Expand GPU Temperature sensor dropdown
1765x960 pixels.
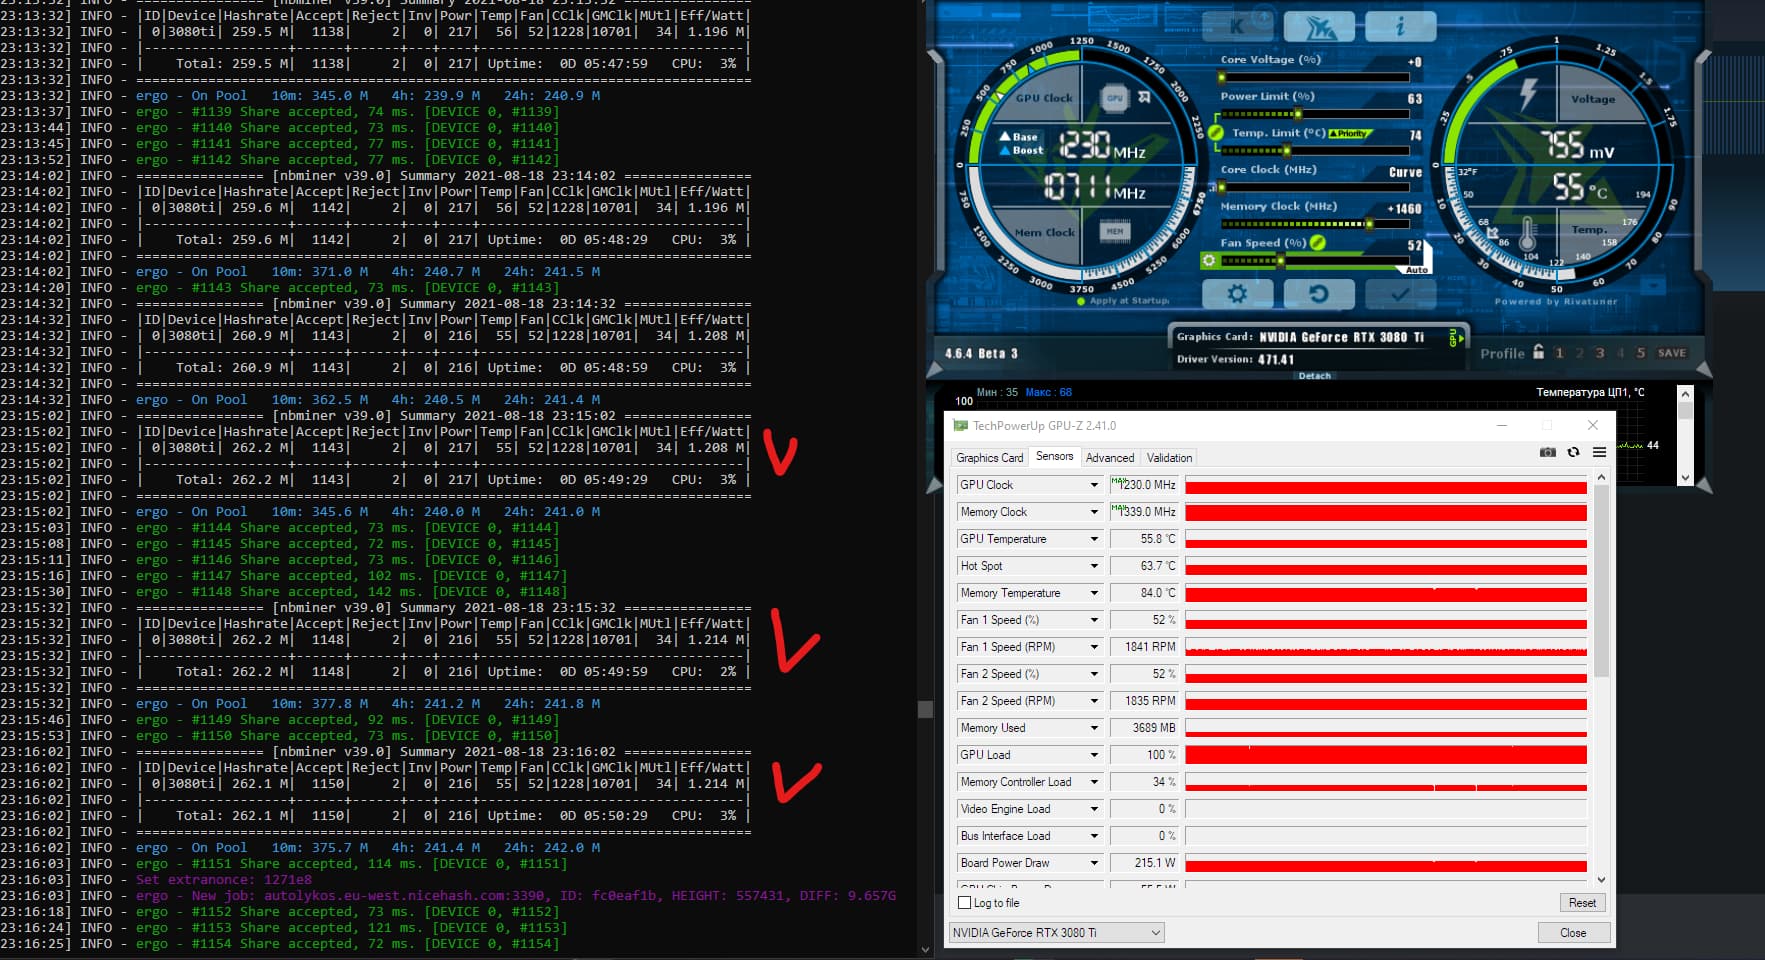point(1094,539)
